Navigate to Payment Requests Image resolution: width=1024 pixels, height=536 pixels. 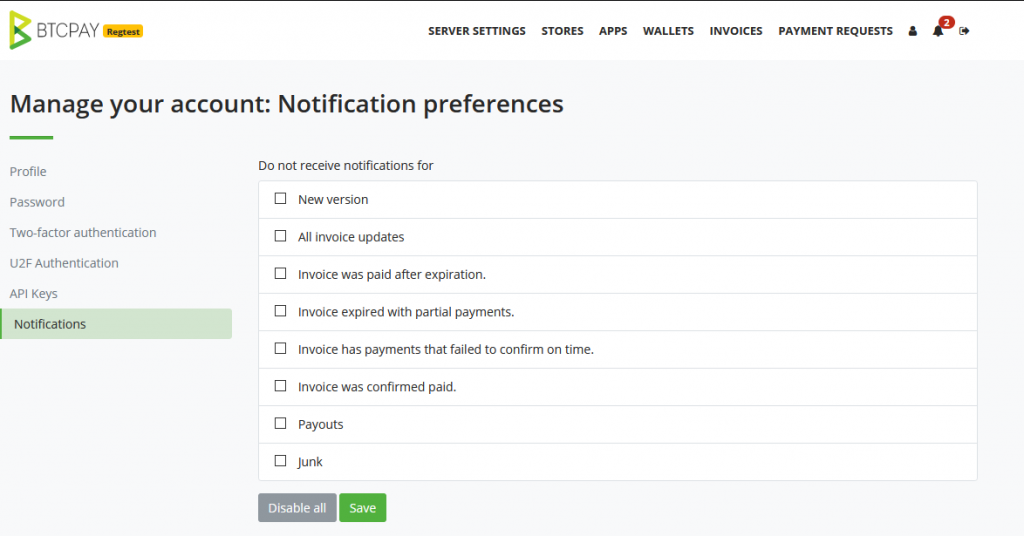tap(835, 31)
